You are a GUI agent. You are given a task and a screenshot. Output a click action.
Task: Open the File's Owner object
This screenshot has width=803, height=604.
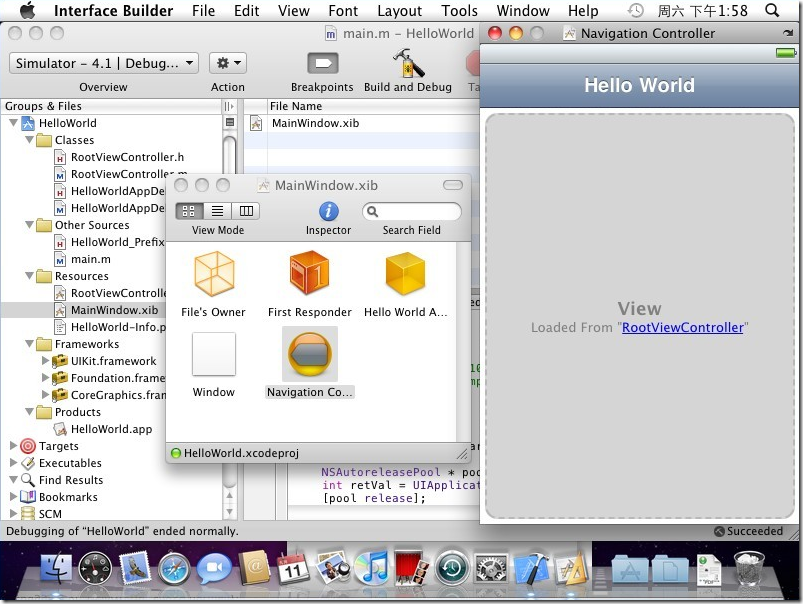[214, 273]
